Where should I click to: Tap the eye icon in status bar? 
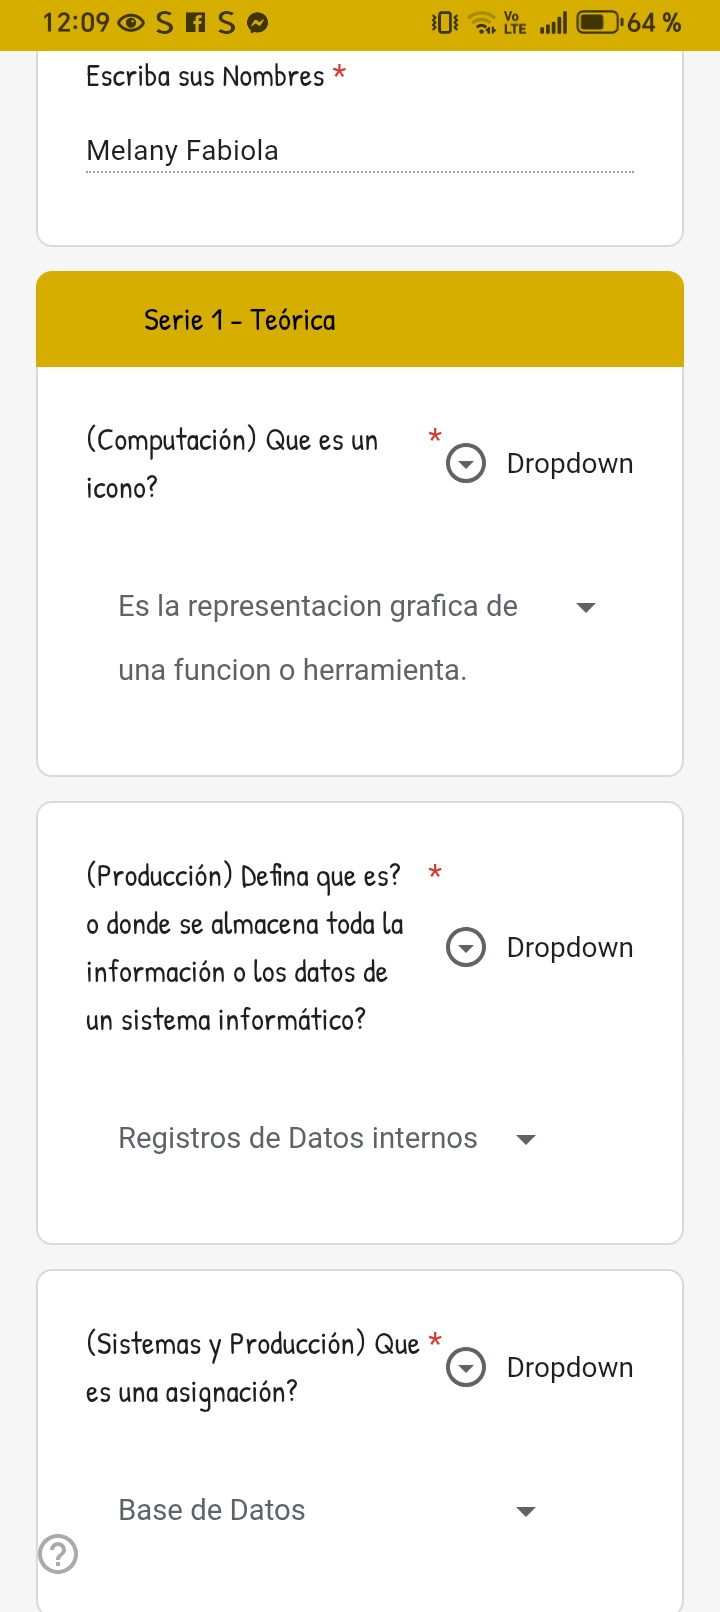tap(131, 23)
